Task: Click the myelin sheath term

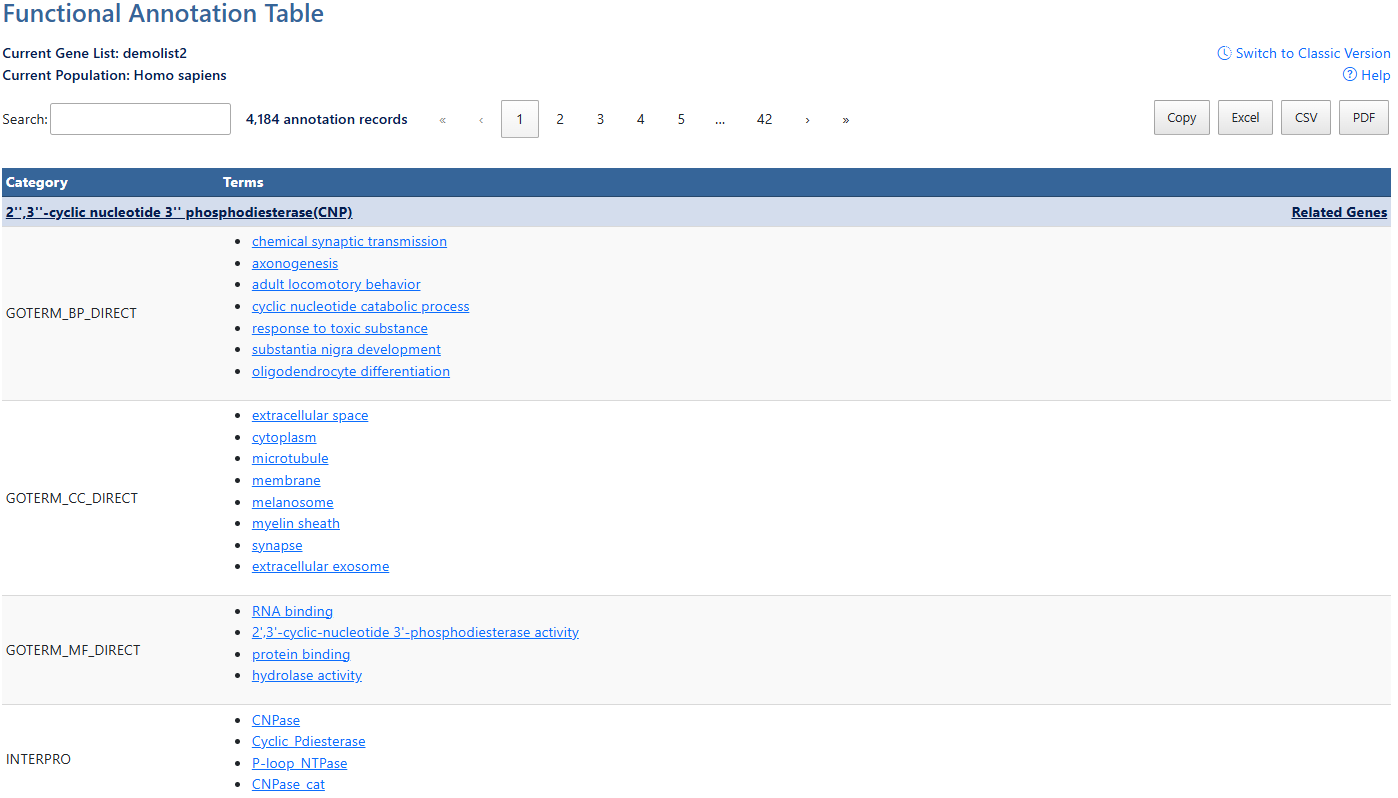Action: pyautogui.click(x=295, y=523)
